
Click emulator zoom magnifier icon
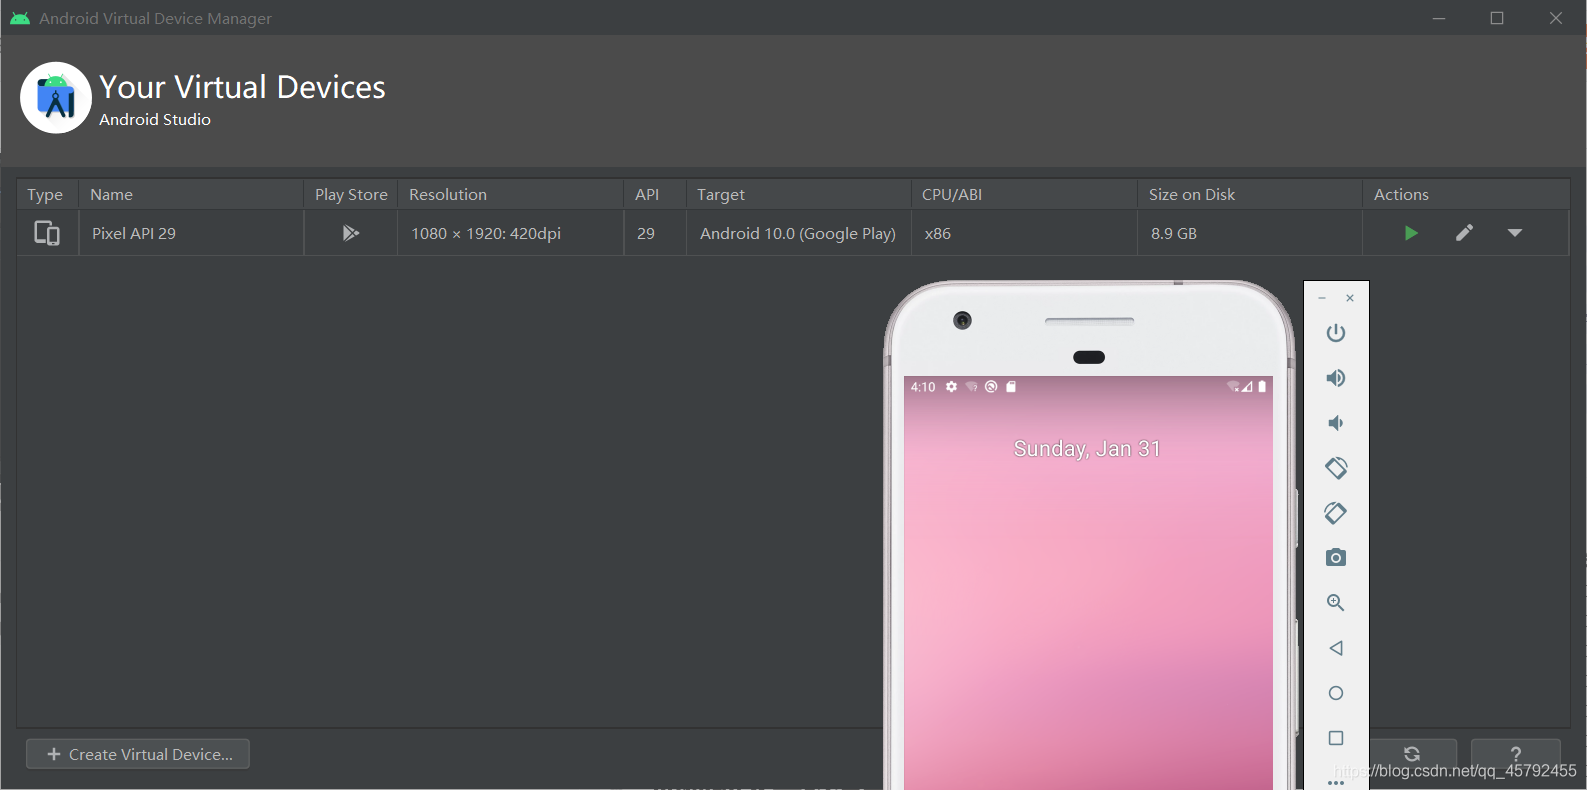[x=1336, y=603]
